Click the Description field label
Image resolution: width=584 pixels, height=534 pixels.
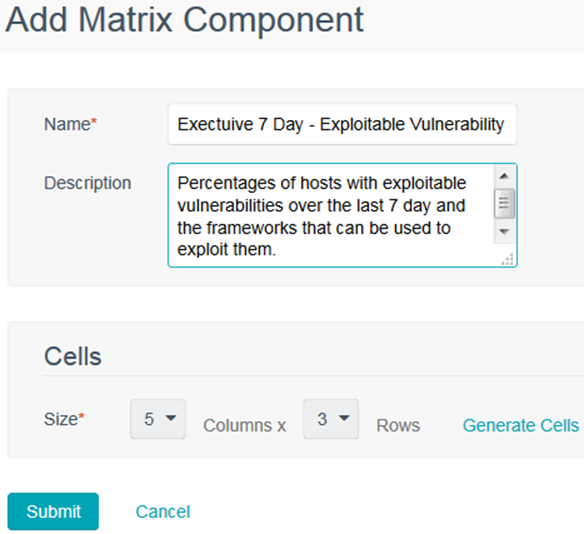[x=88, y=183]
